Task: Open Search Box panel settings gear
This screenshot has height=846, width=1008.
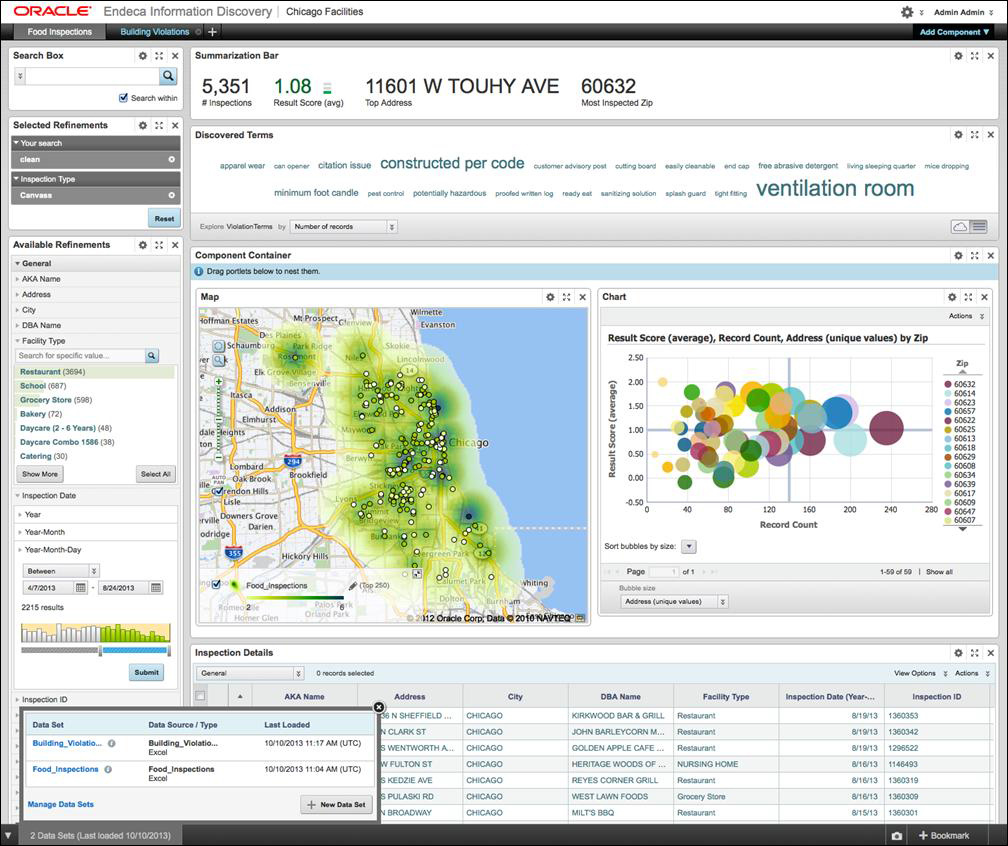Action: pyautogui.click(x=143, y=56)
